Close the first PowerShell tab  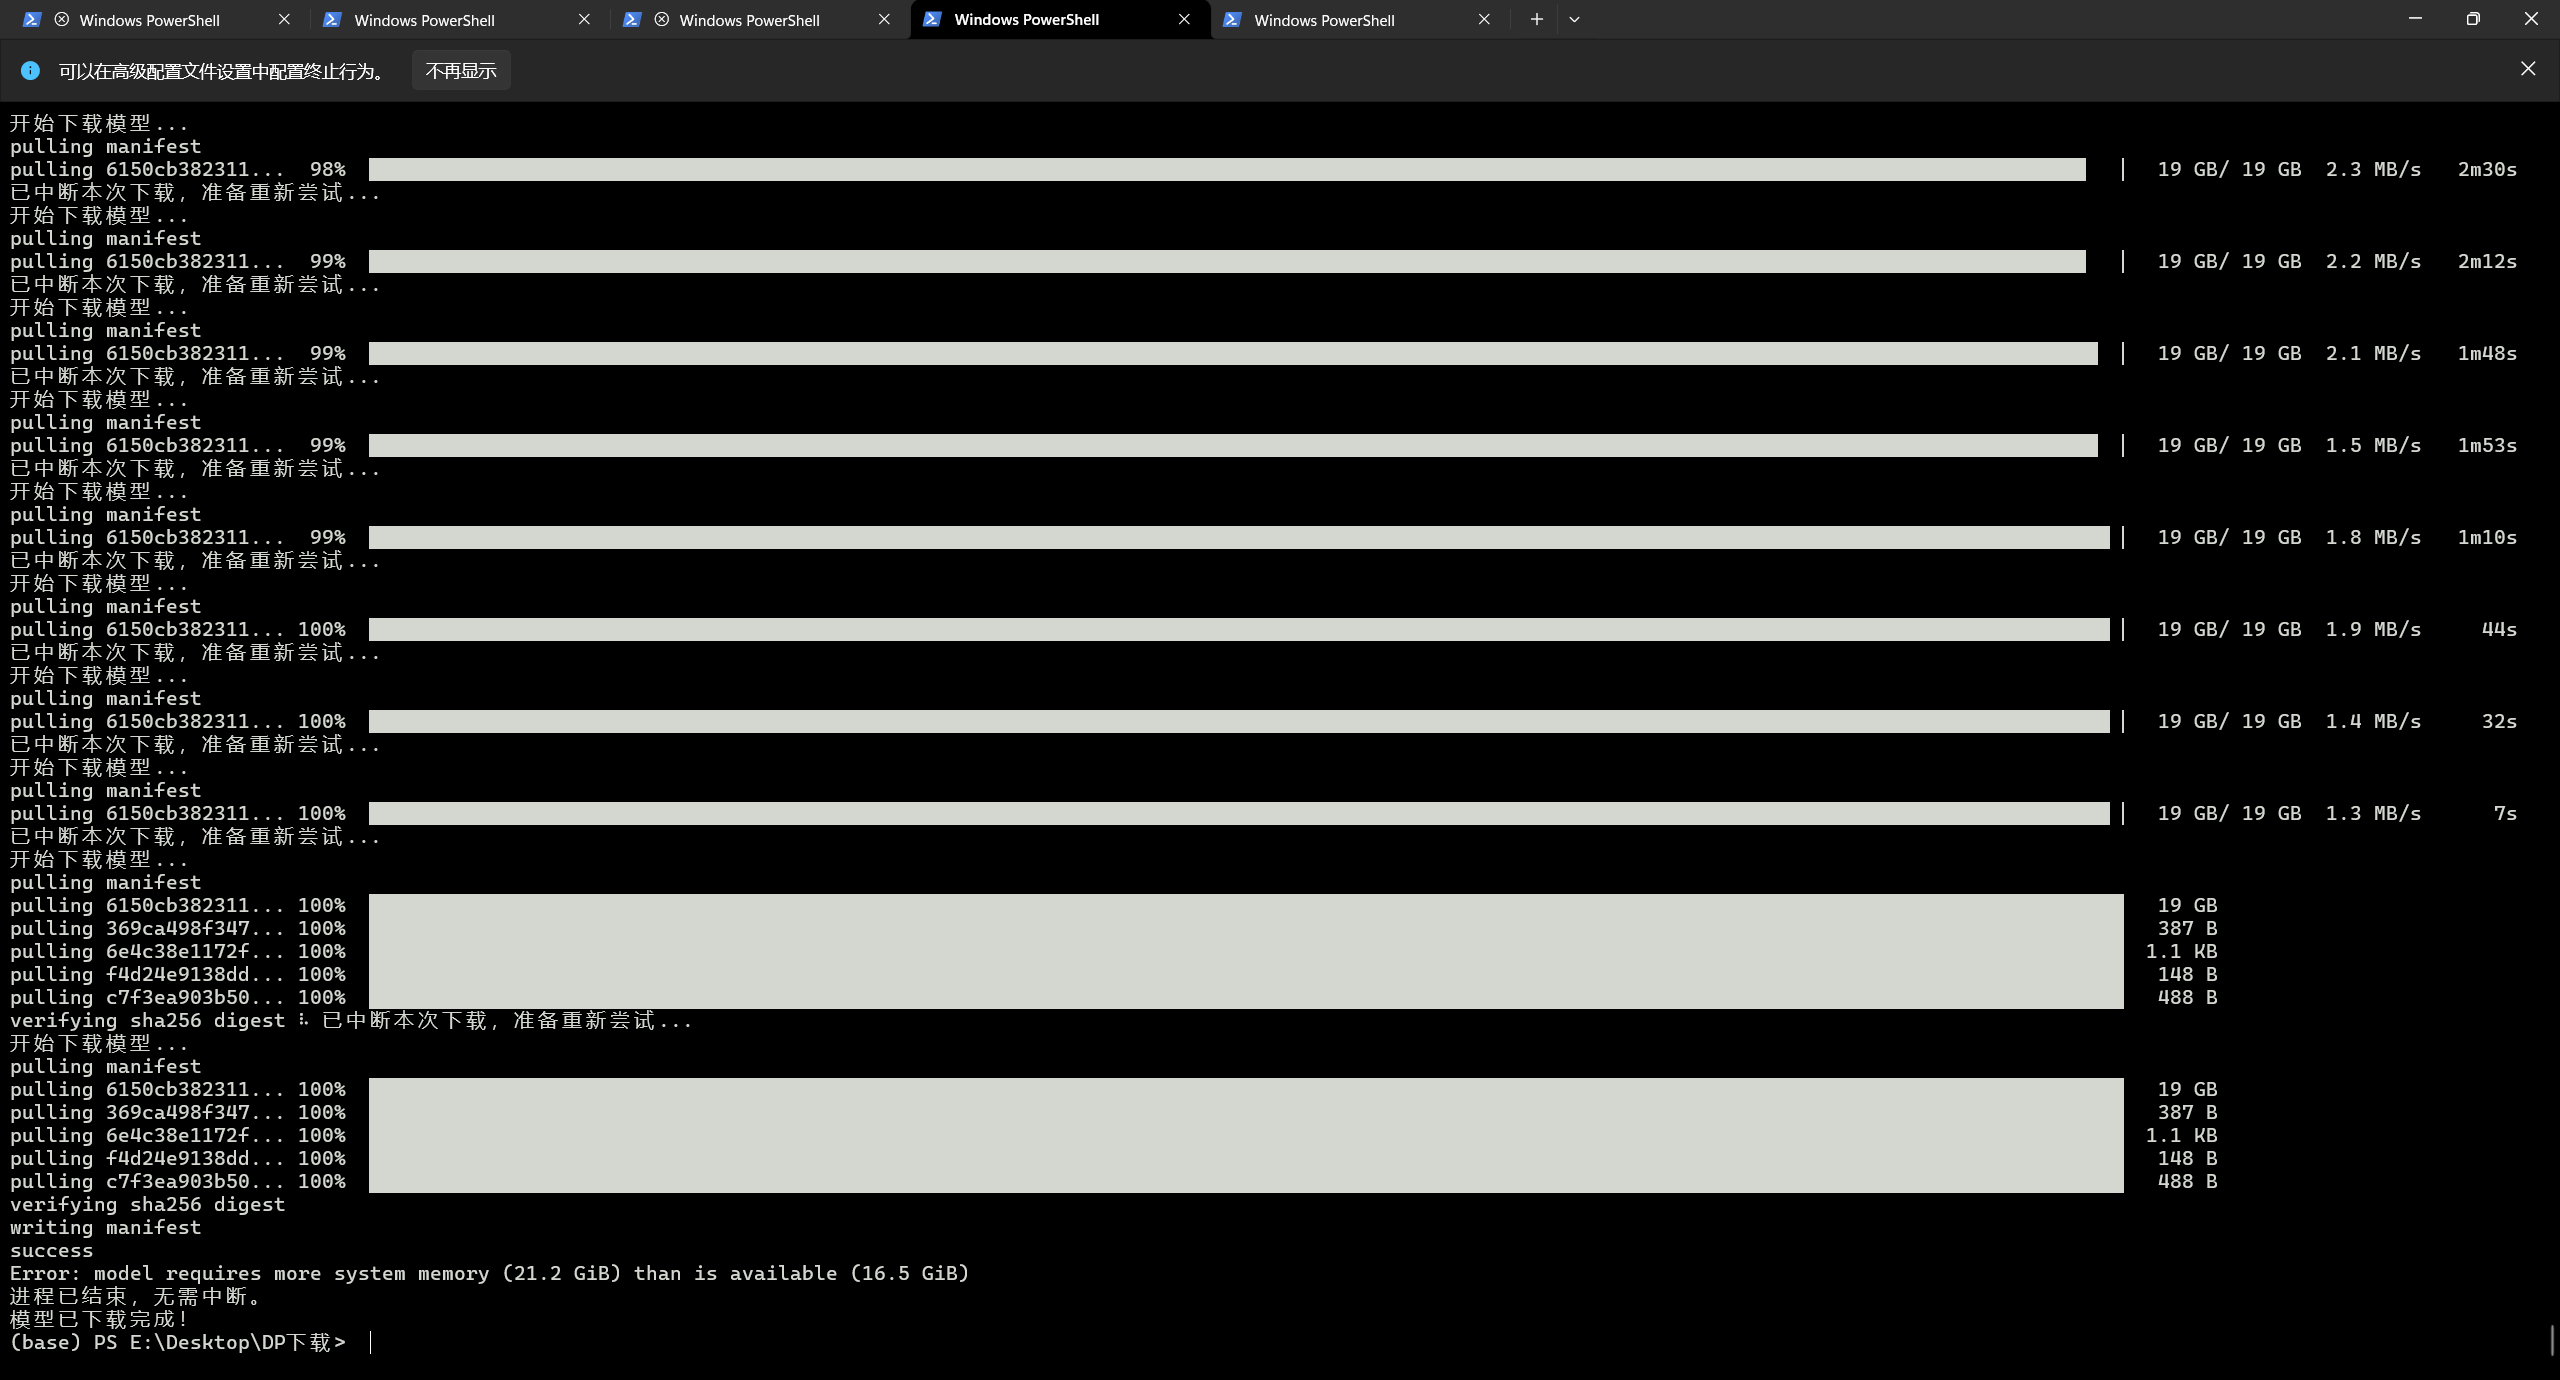(x=284, y=19)
